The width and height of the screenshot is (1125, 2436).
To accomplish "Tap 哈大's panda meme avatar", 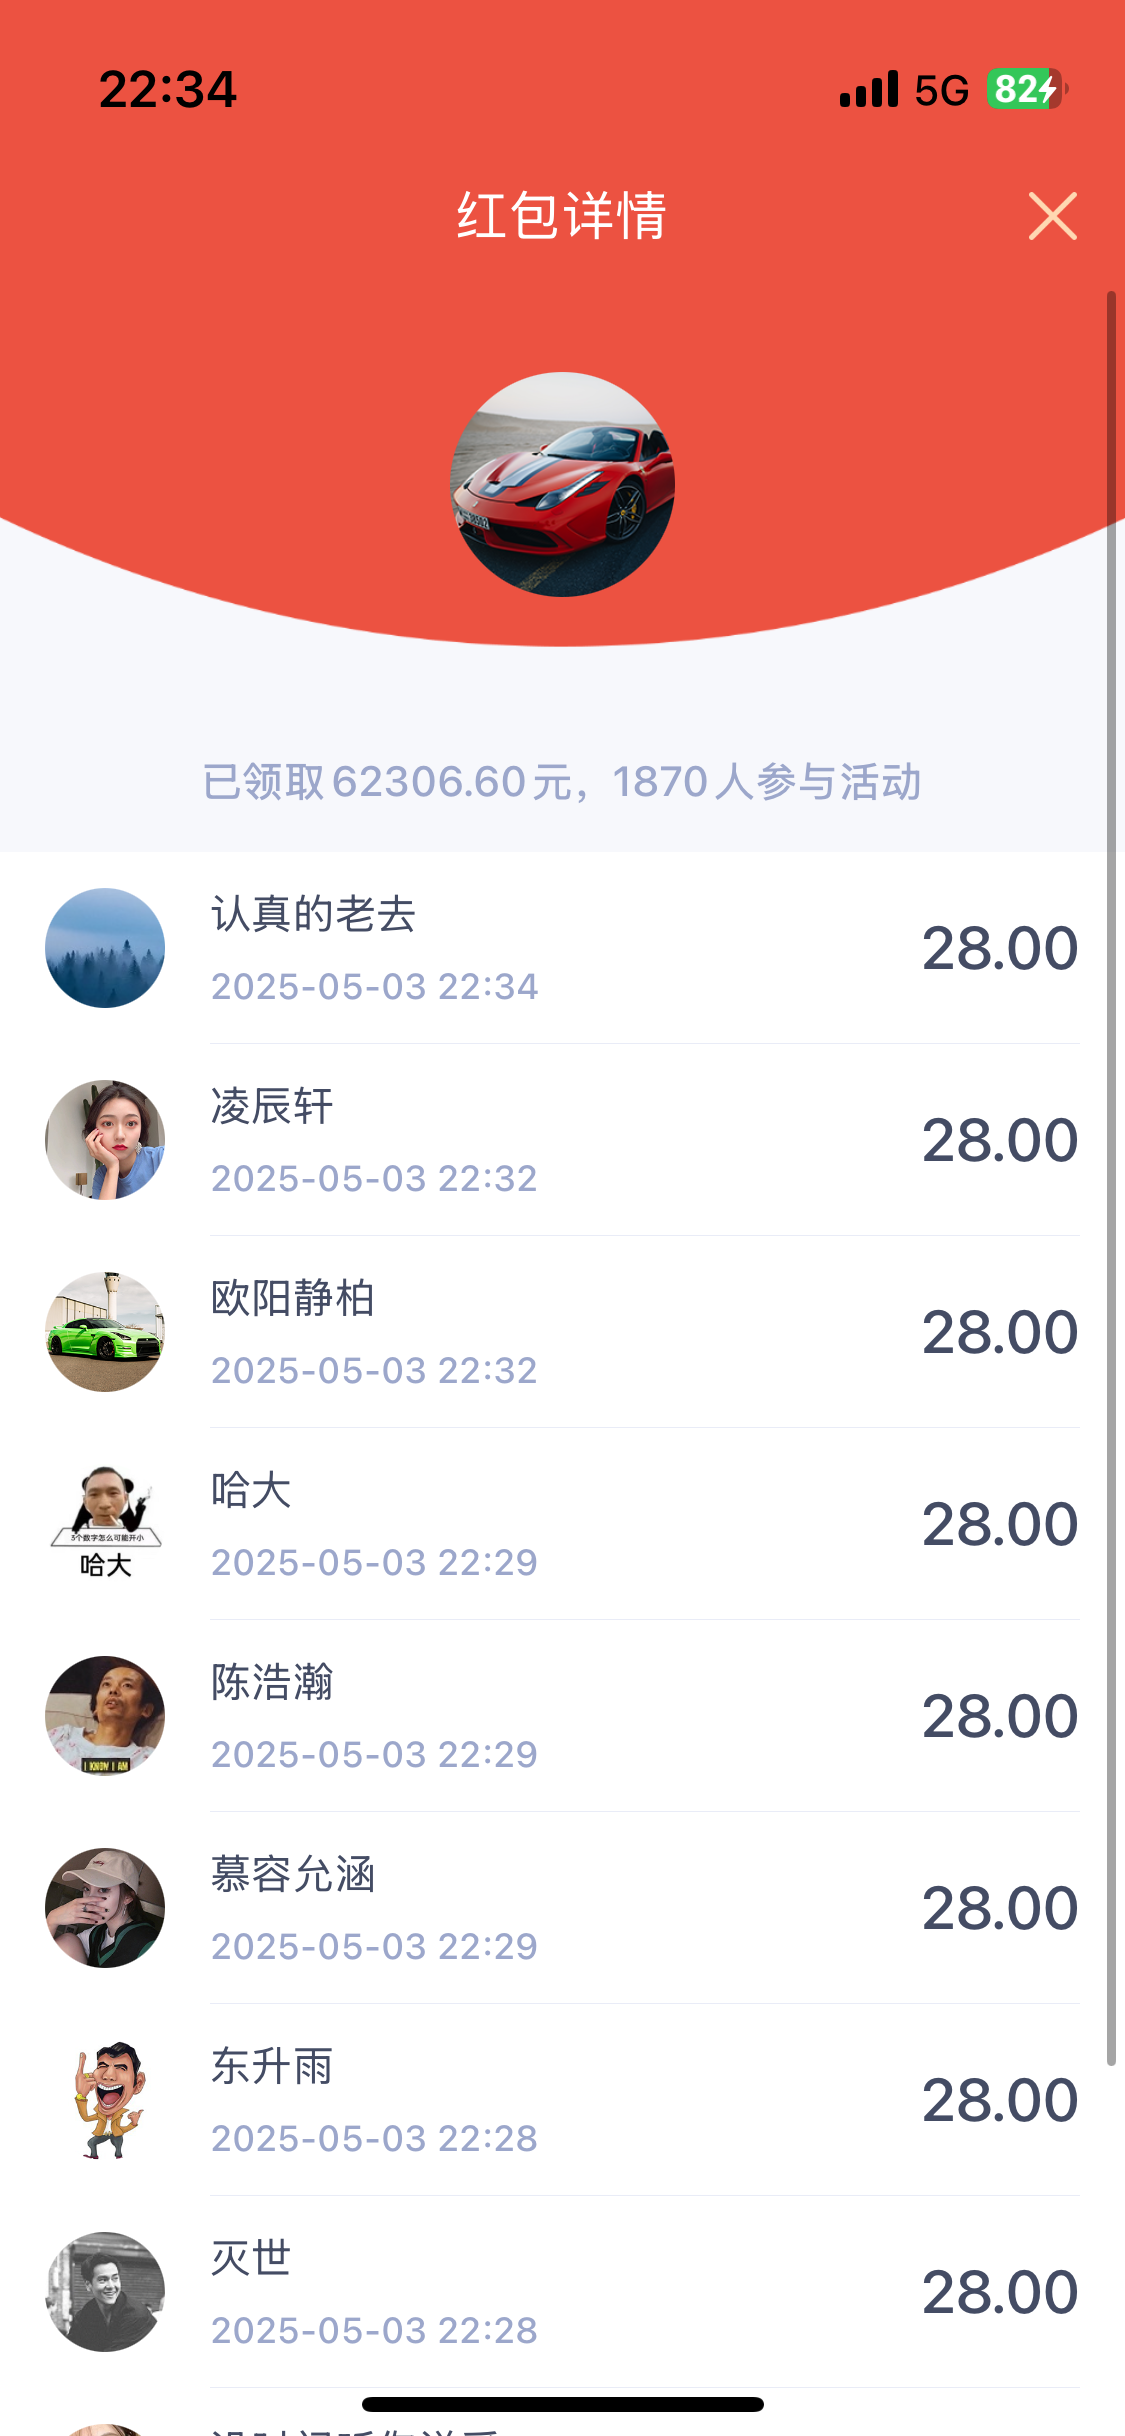I will pos(105,1524).
